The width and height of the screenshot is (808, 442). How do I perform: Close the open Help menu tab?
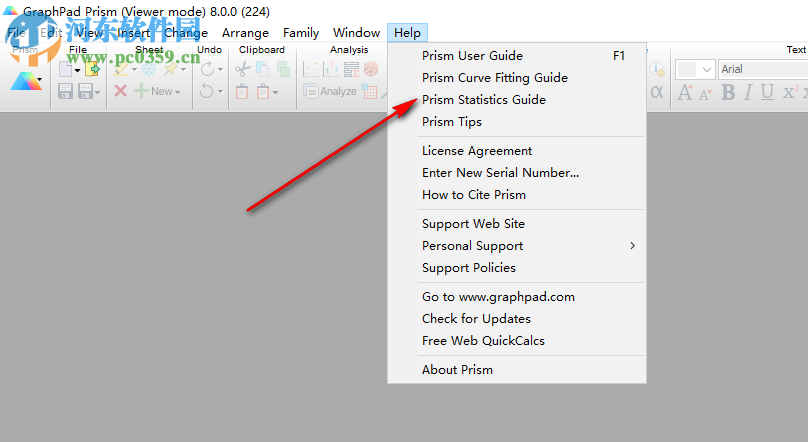(407, 33)
